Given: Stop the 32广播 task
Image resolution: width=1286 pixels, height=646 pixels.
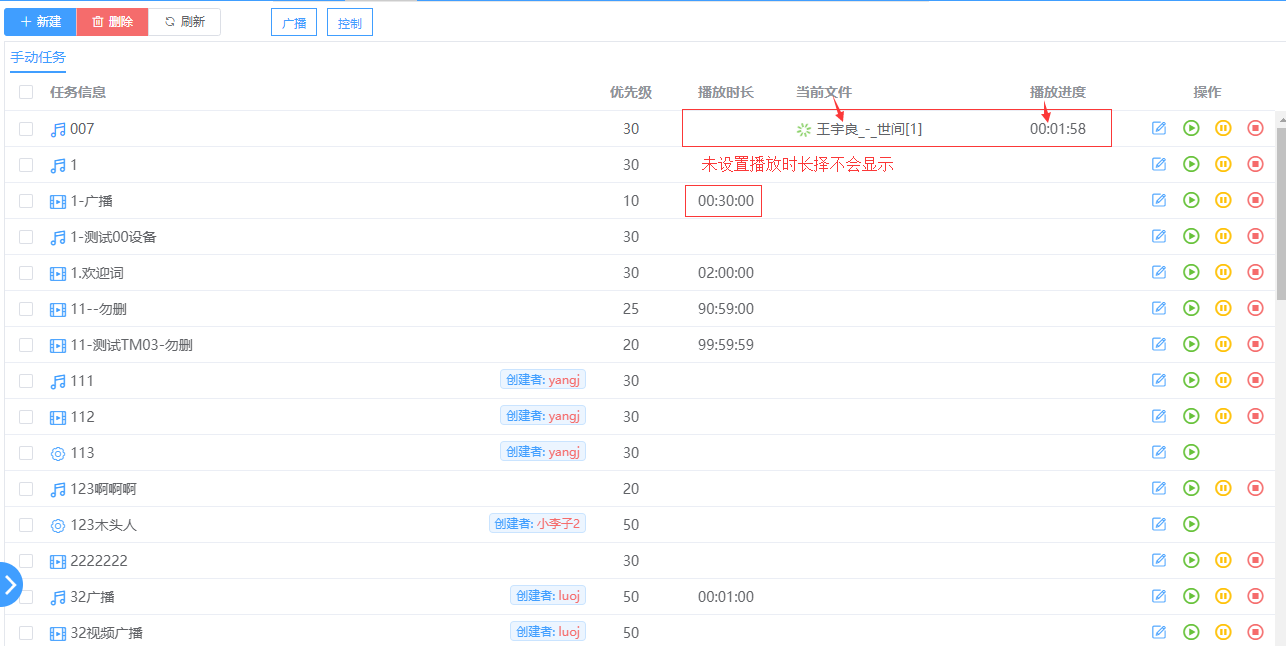Looking at the screenshot, I should click(1255, 596).
